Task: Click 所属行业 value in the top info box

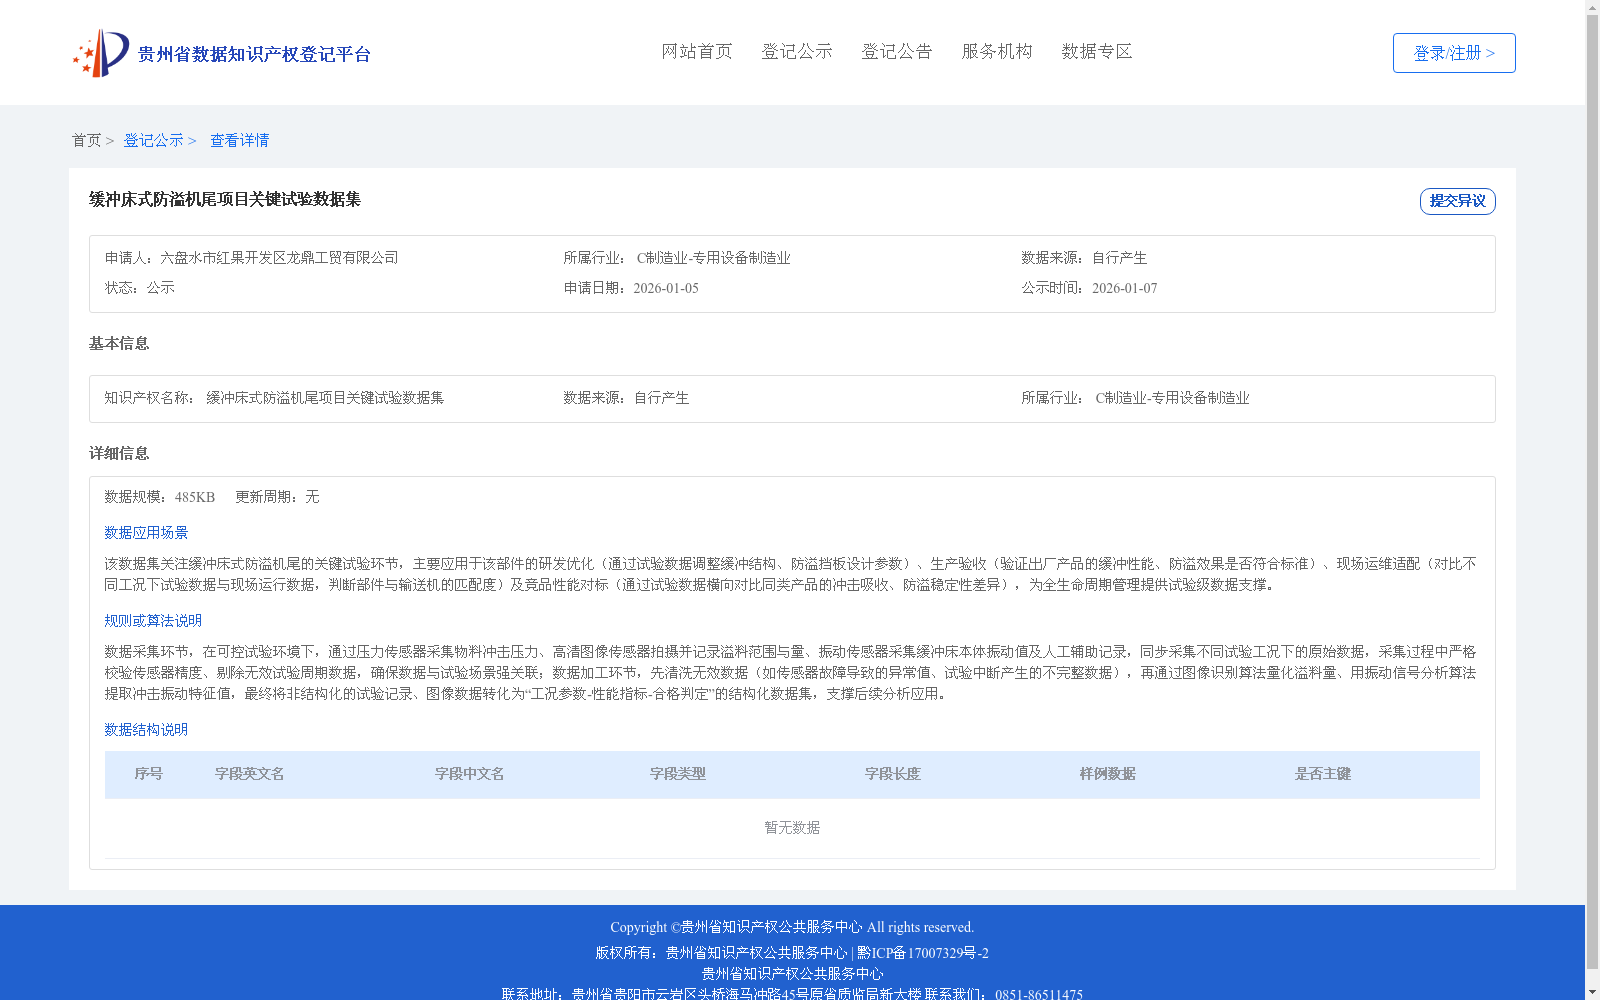Action: pyautogui.click(x=714, y=258)
